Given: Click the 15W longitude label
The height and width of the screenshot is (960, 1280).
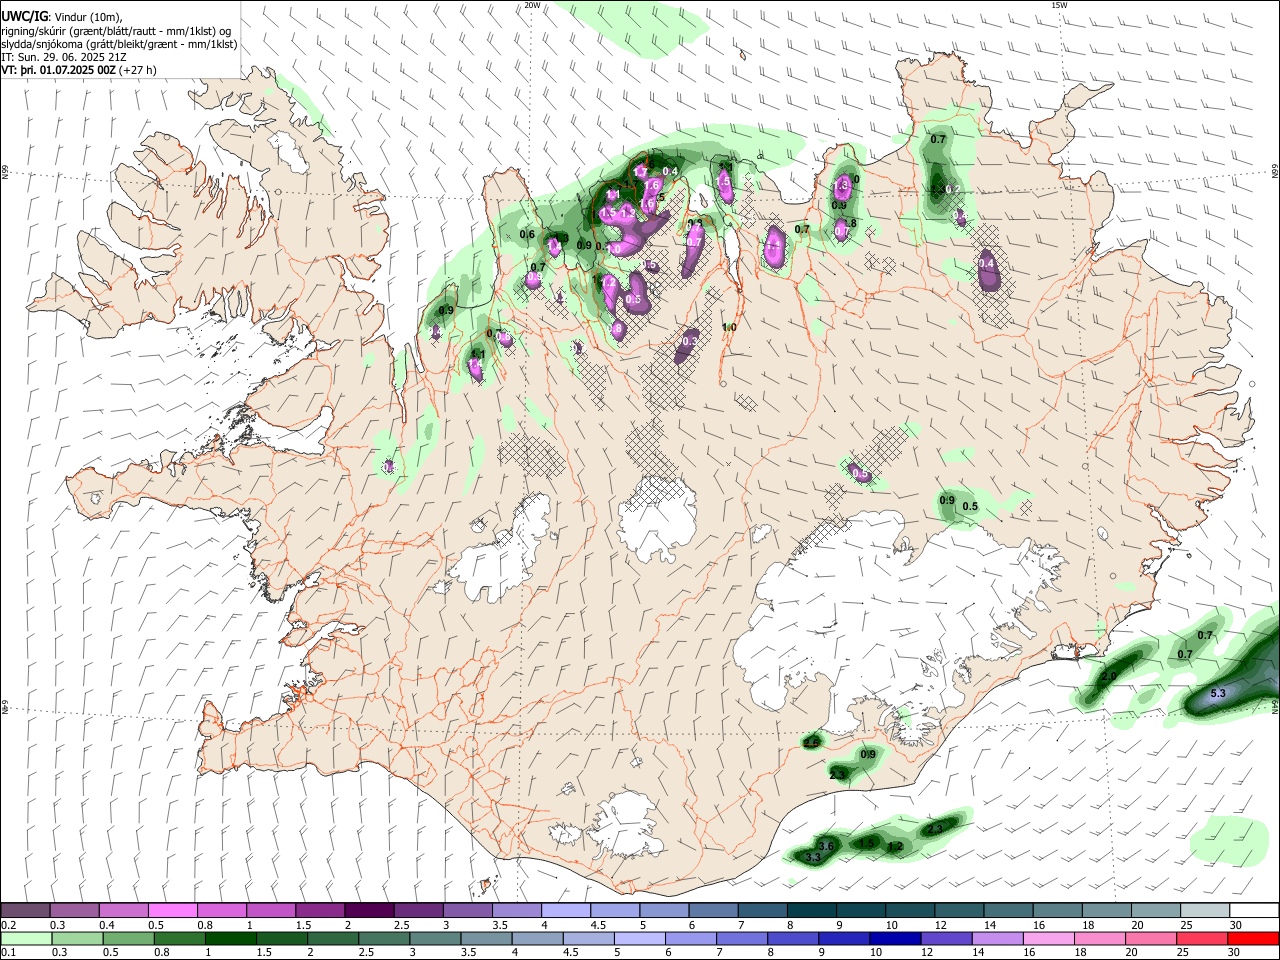Looking at the screenshot, I should coord(1058,5).
